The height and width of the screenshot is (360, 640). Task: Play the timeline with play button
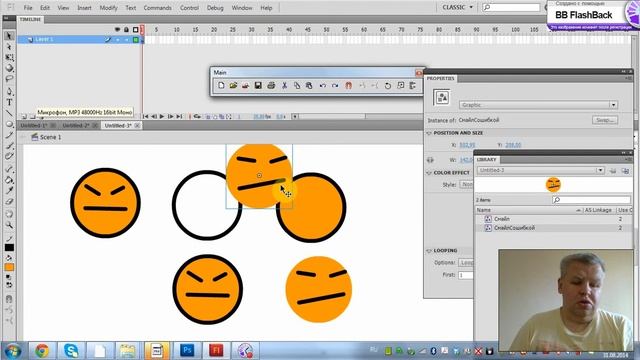pyautogui.click(x=162, y=116)
